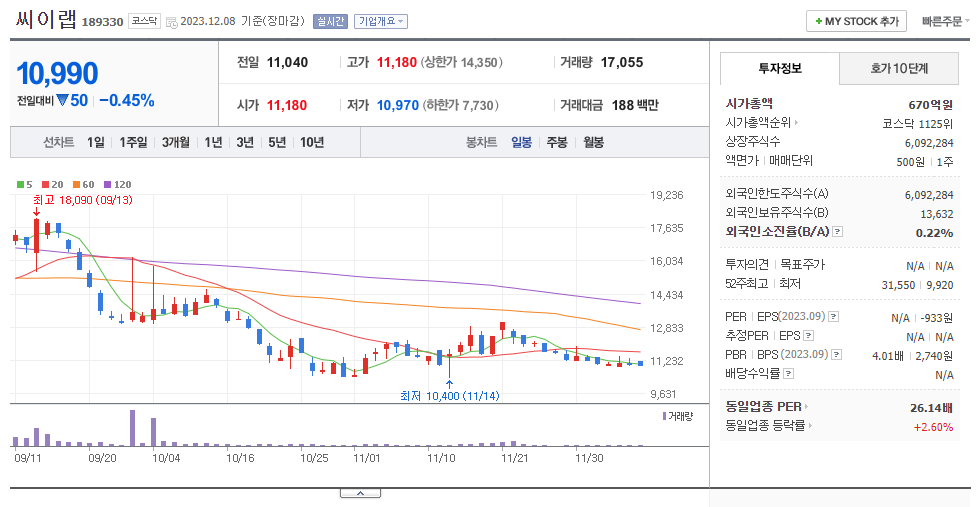The width and height of the screenshot is (976, 507).
Task: Click the 씨이랩 stock name heading
Action: (x=46, y=20)
